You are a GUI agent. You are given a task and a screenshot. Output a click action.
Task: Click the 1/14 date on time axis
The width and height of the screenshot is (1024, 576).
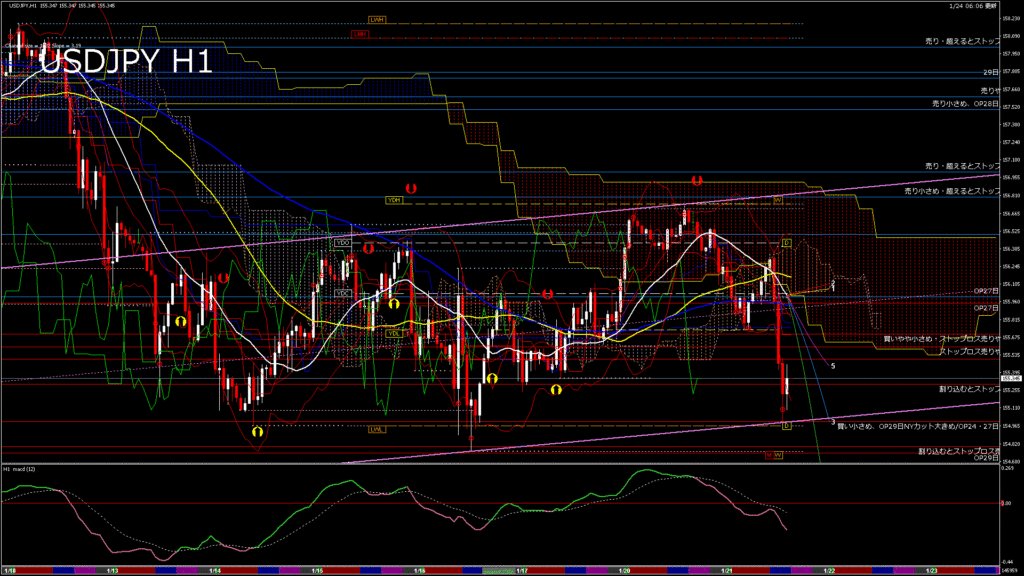point(215,571)
